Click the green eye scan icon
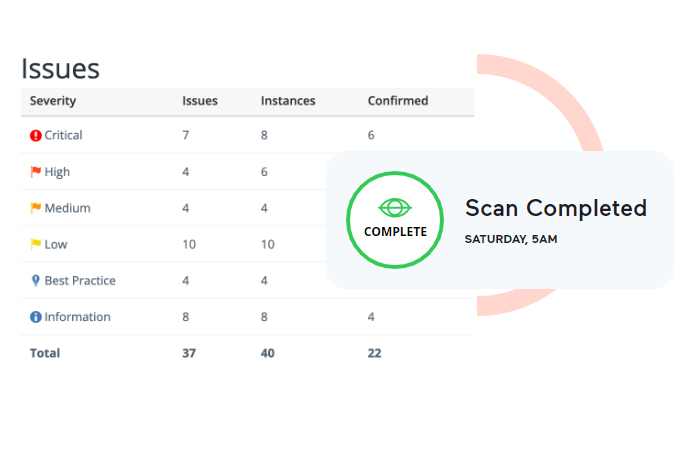The image size is (687, 451). [395, 208]
